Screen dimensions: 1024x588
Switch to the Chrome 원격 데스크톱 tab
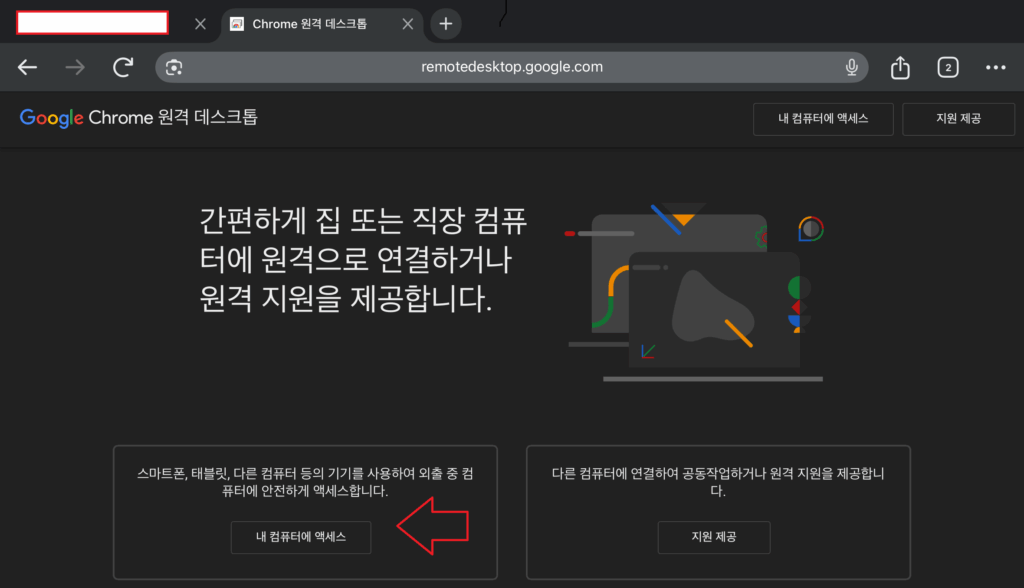click(x=323, y=25)
